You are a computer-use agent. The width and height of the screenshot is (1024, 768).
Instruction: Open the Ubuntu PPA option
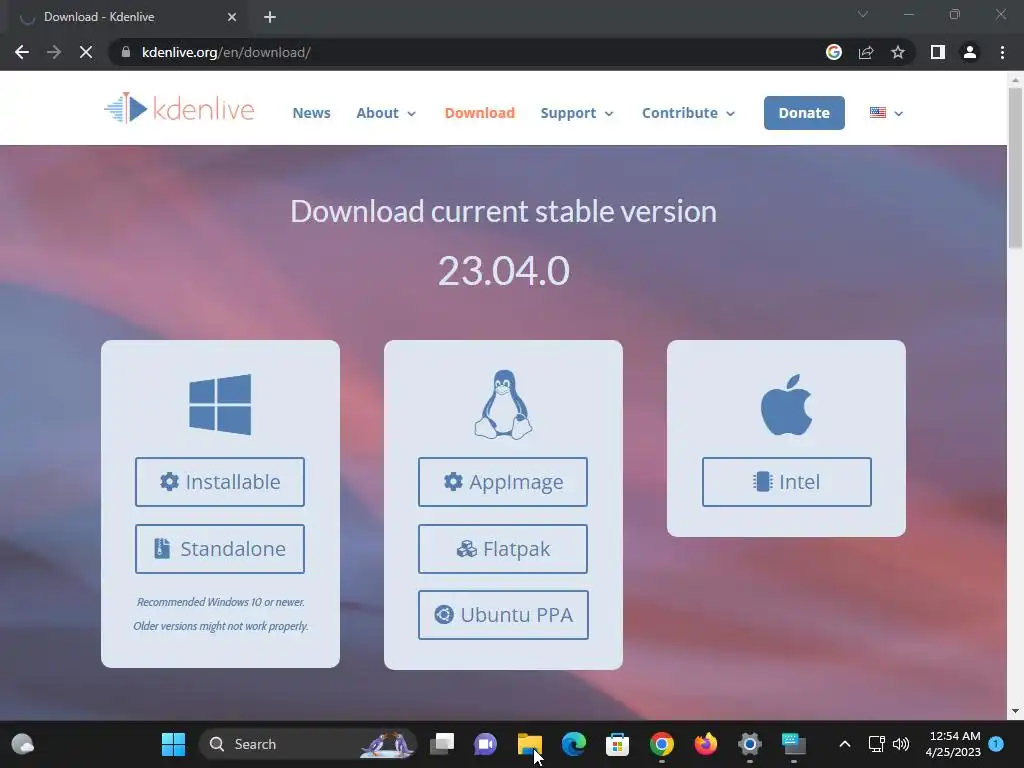503,615
